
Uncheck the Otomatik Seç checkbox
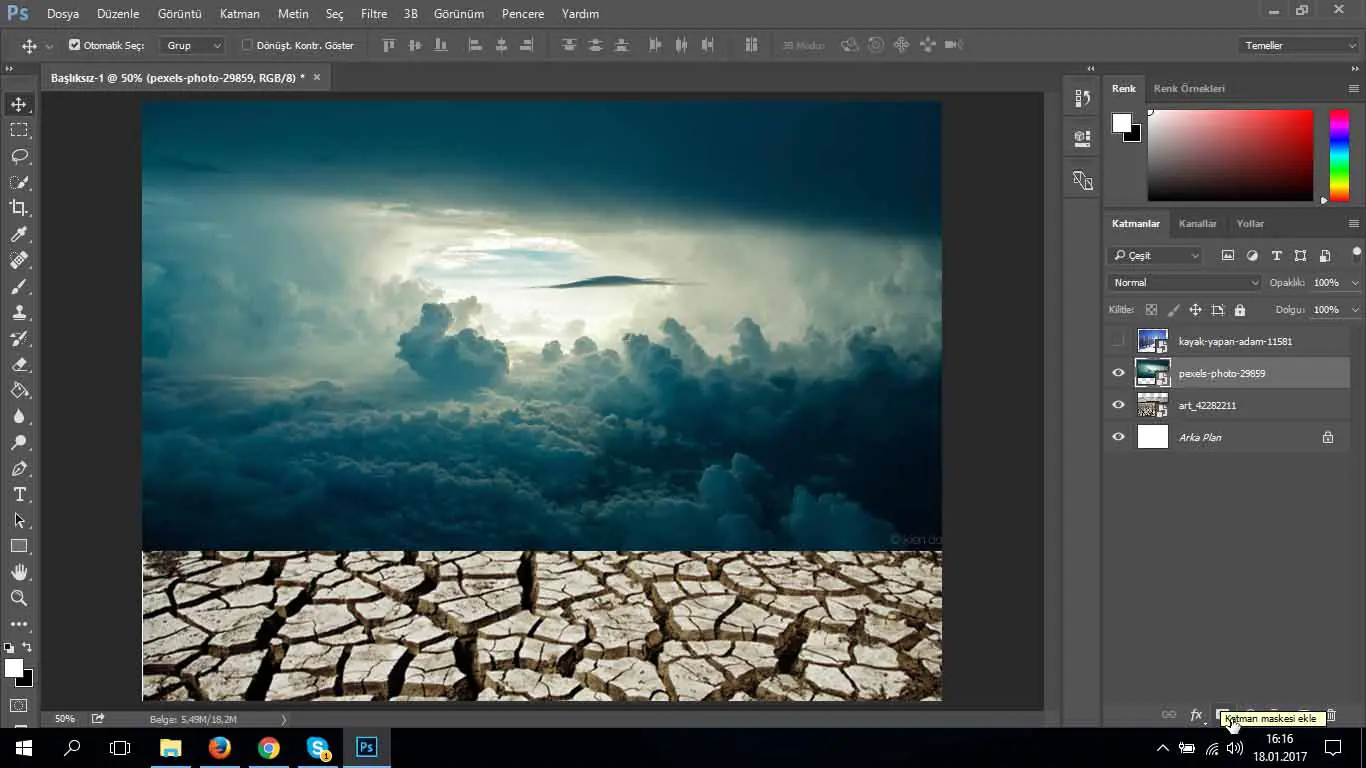pyautogui.click(x=74, y=45)
